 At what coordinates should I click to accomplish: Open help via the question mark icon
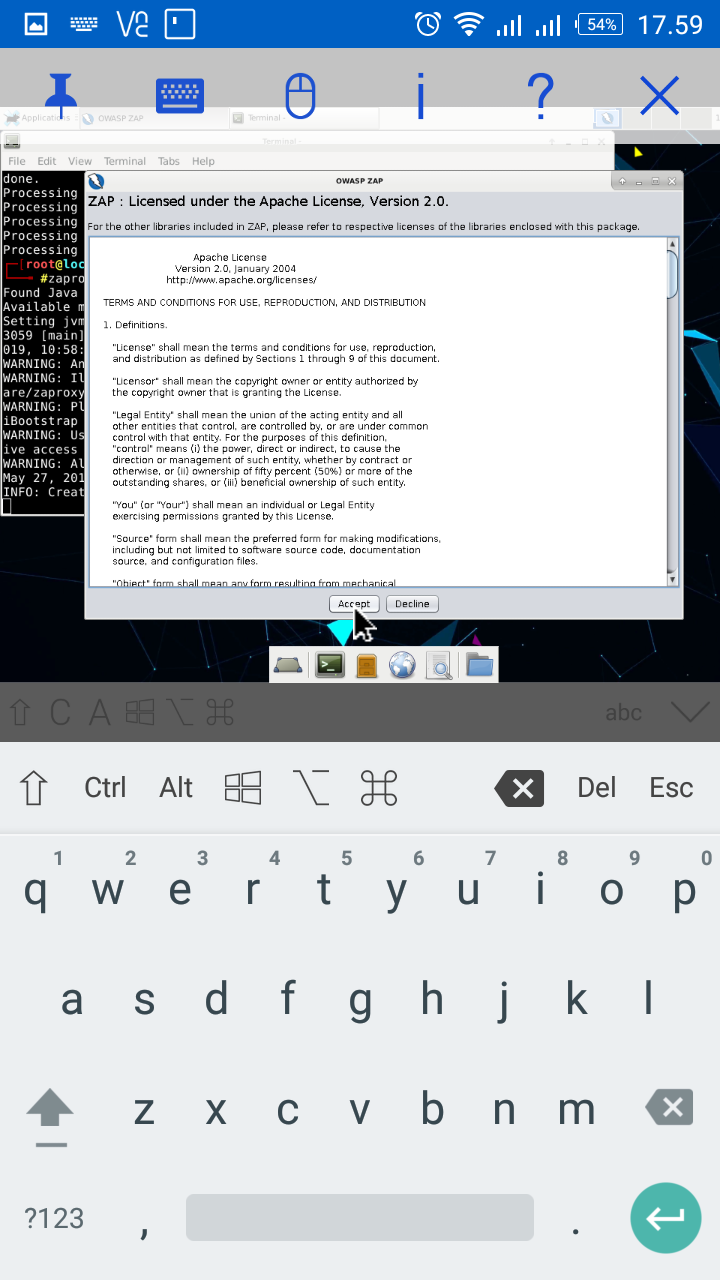click(x=540, y=96)
